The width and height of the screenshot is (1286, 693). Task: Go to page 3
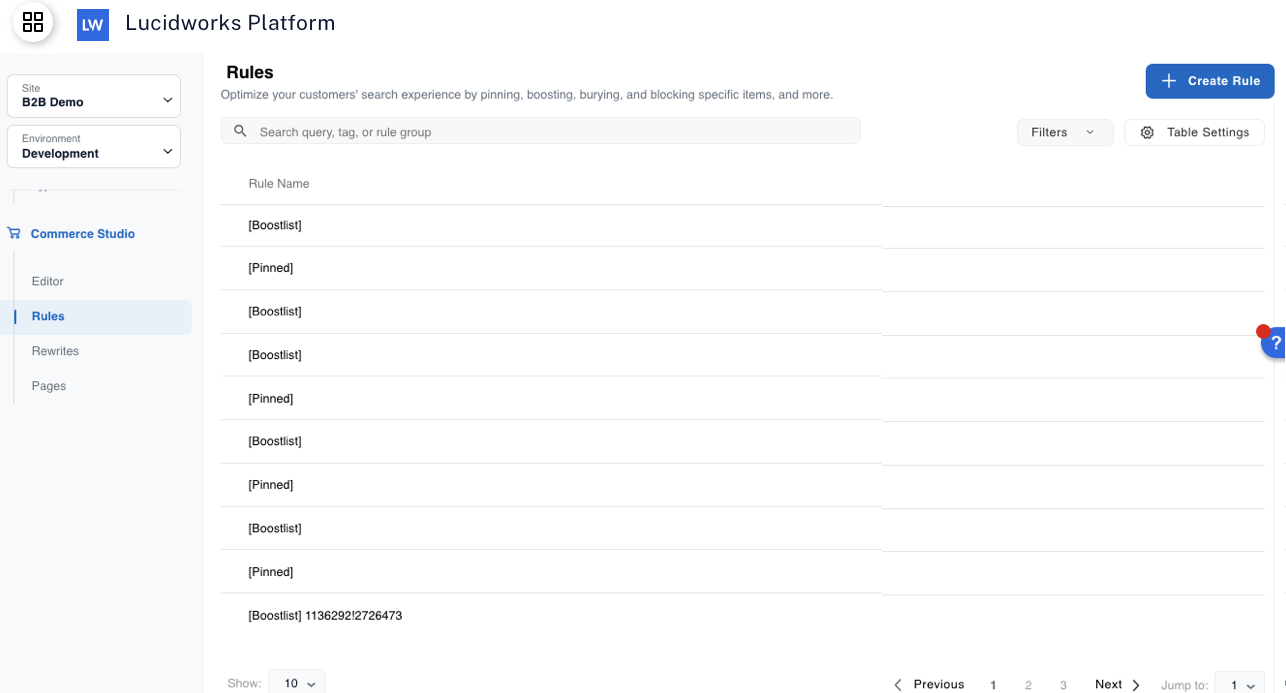(1063, 685)
